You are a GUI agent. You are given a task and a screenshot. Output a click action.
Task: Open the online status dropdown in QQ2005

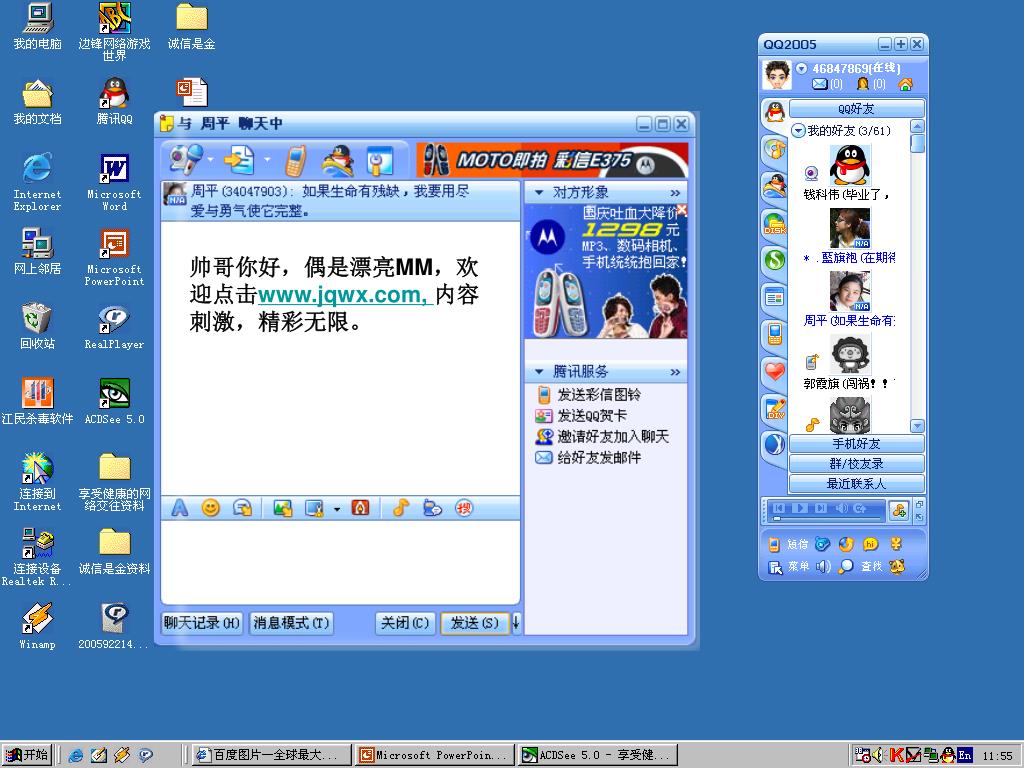tap(801, 68)
